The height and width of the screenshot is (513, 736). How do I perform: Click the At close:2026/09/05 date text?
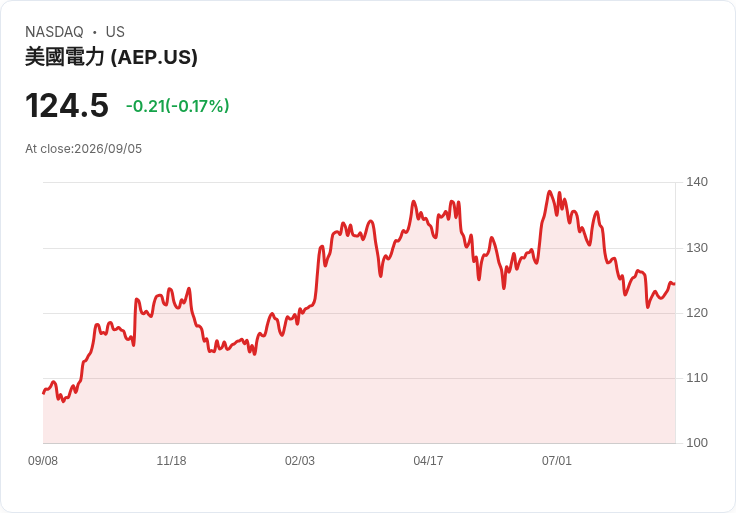coord(84,149)
